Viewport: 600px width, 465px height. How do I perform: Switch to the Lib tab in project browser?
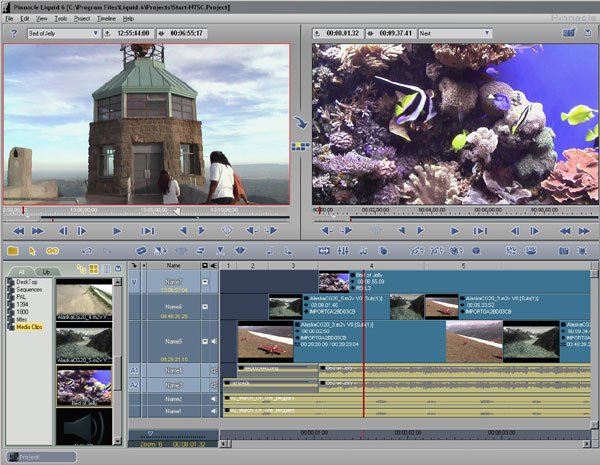[x=46, y=271]
